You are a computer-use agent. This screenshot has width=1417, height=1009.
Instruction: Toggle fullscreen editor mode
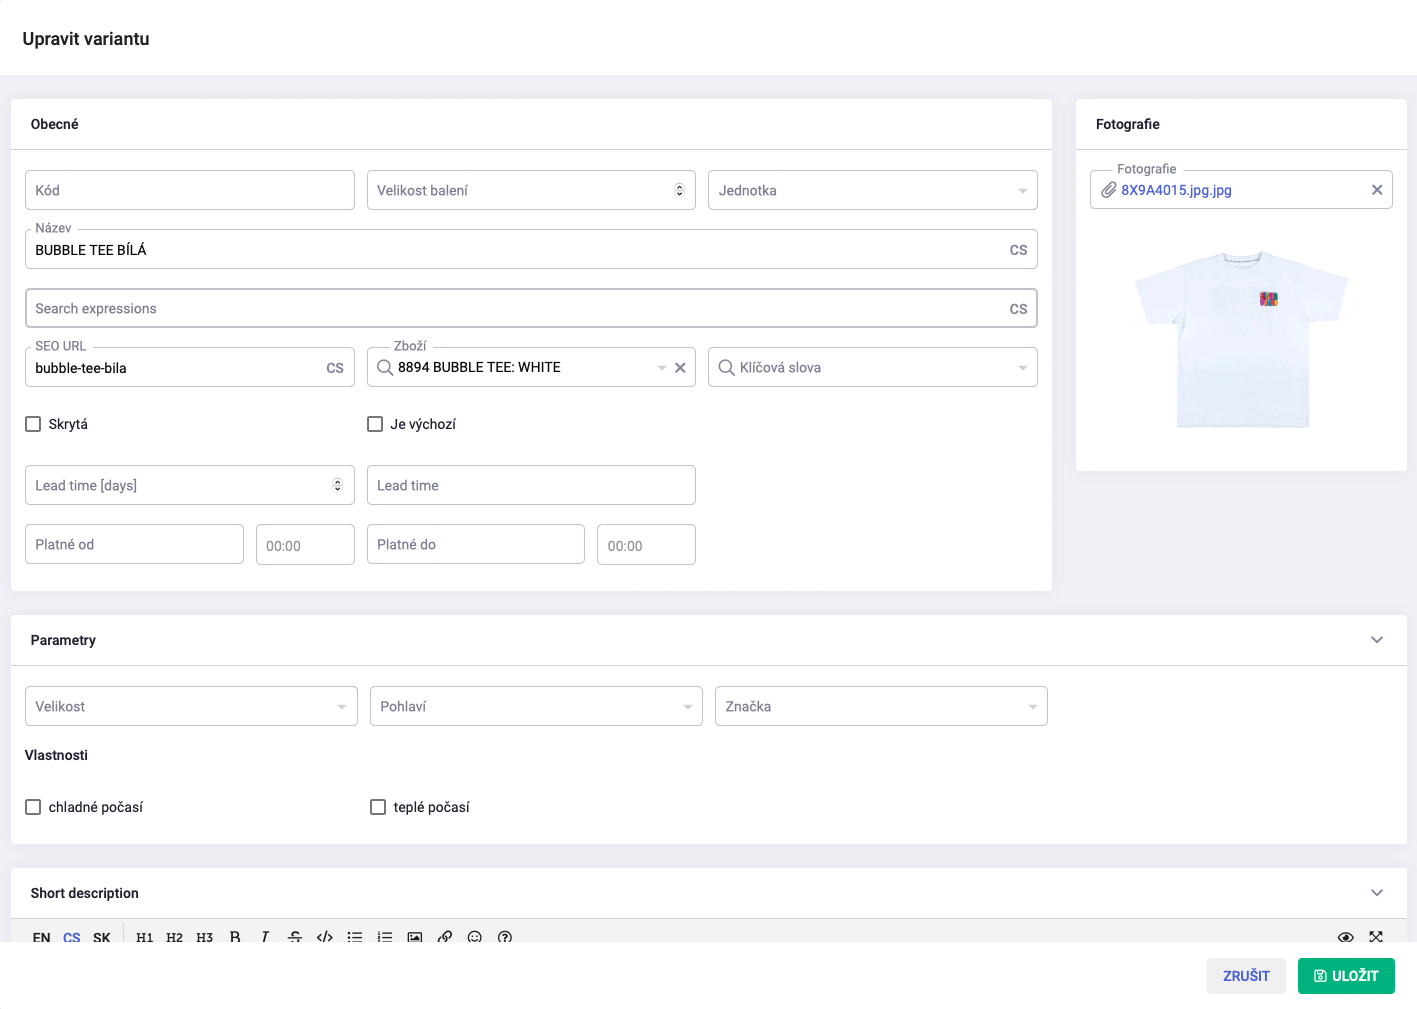tap(1376, 937)
